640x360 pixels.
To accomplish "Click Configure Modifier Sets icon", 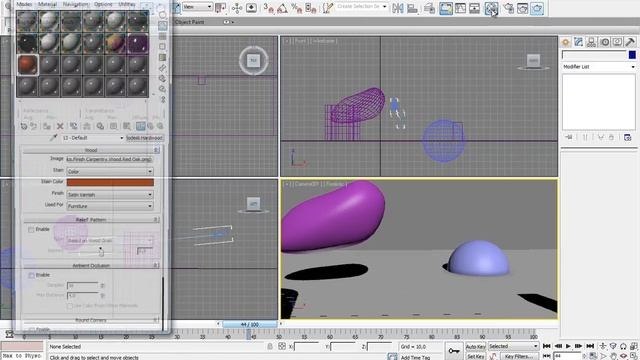I will [x=628, y=138].
